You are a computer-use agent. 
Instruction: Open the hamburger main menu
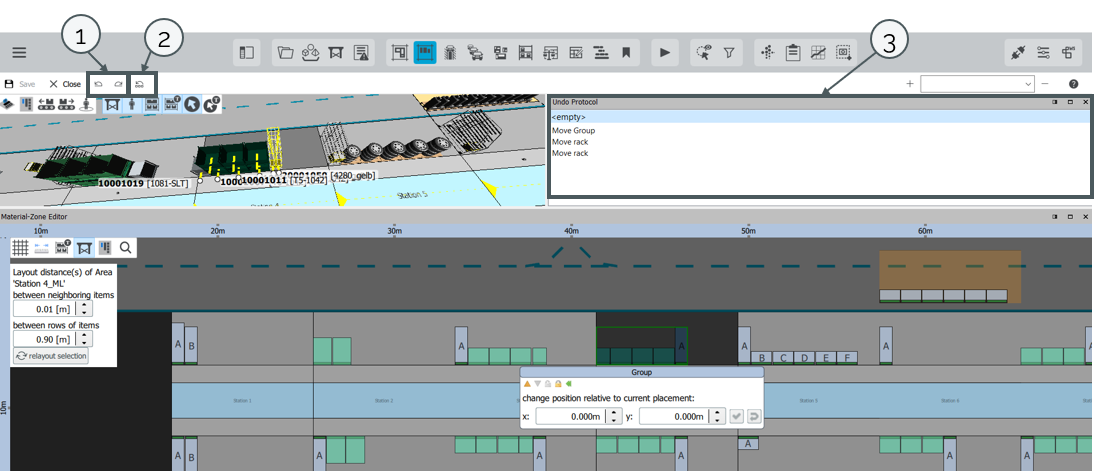[19, 53]
